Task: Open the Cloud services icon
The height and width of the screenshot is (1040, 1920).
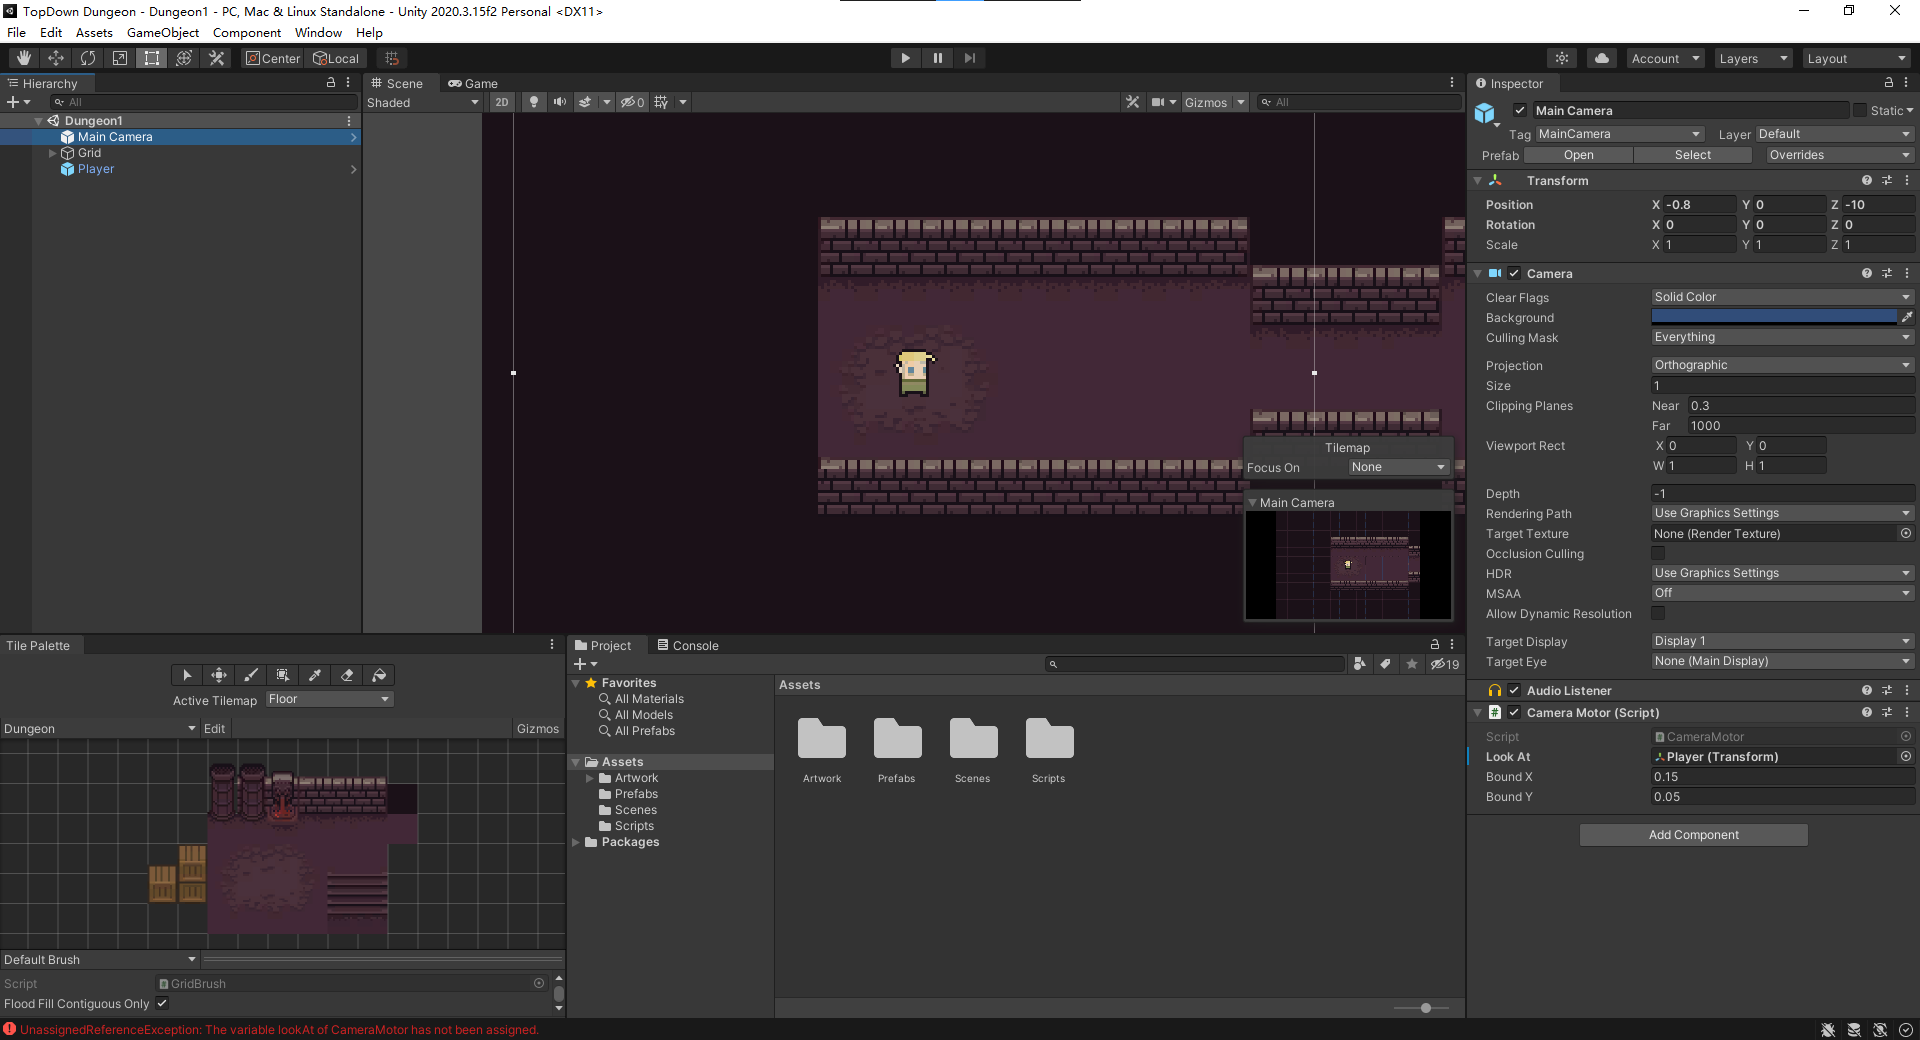Action: (x=1601, y=58)
